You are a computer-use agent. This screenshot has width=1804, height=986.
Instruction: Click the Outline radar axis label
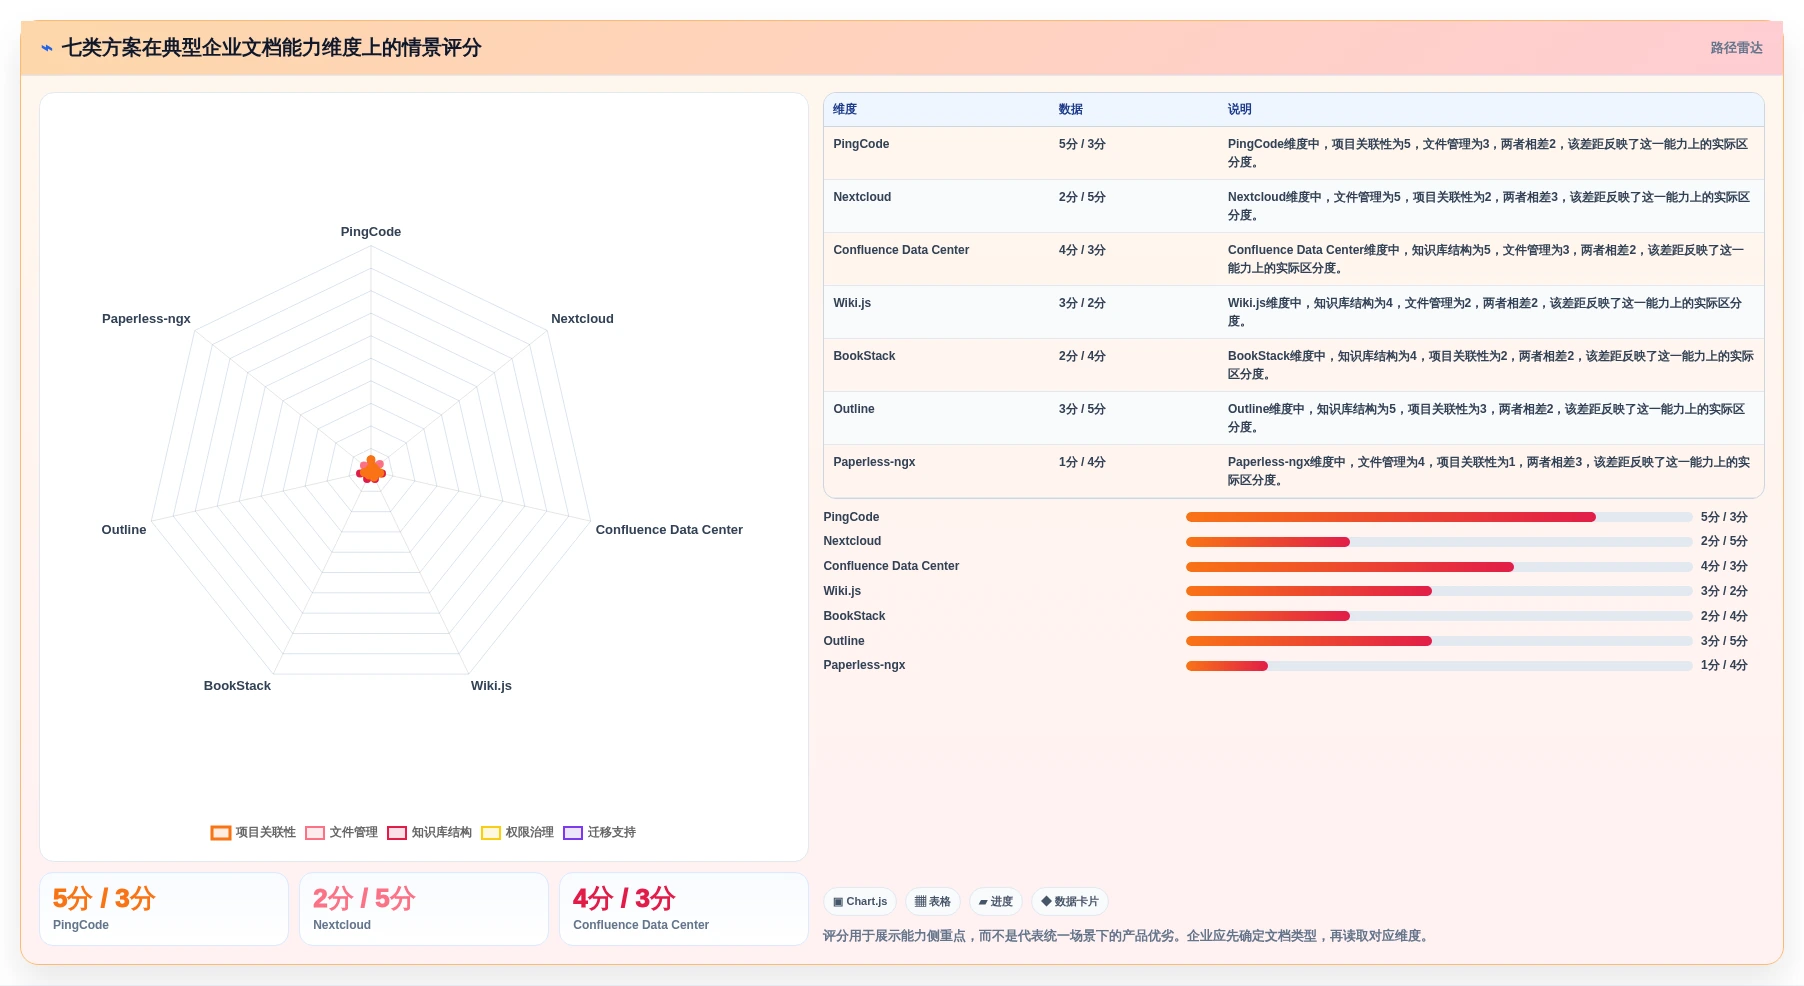point(124,530)
